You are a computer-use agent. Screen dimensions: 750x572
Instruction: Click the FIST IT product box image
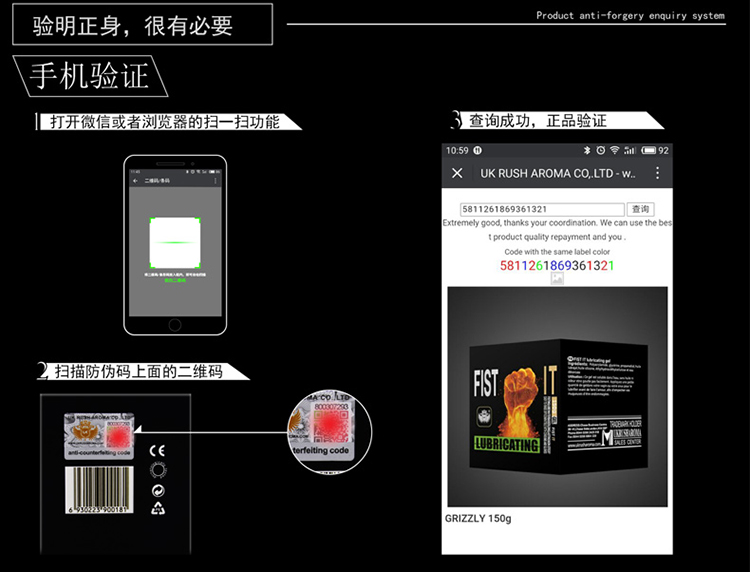[x=557, y=397]
